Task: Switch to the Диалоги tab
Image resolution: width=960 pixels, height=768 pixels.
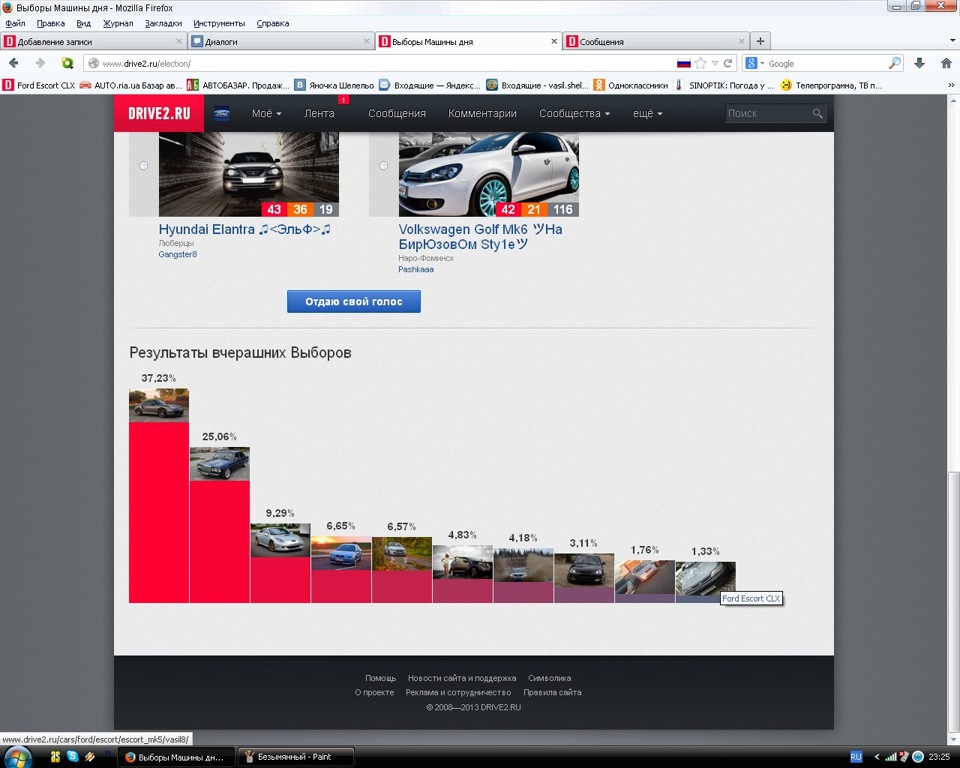Action: point(280,42)
